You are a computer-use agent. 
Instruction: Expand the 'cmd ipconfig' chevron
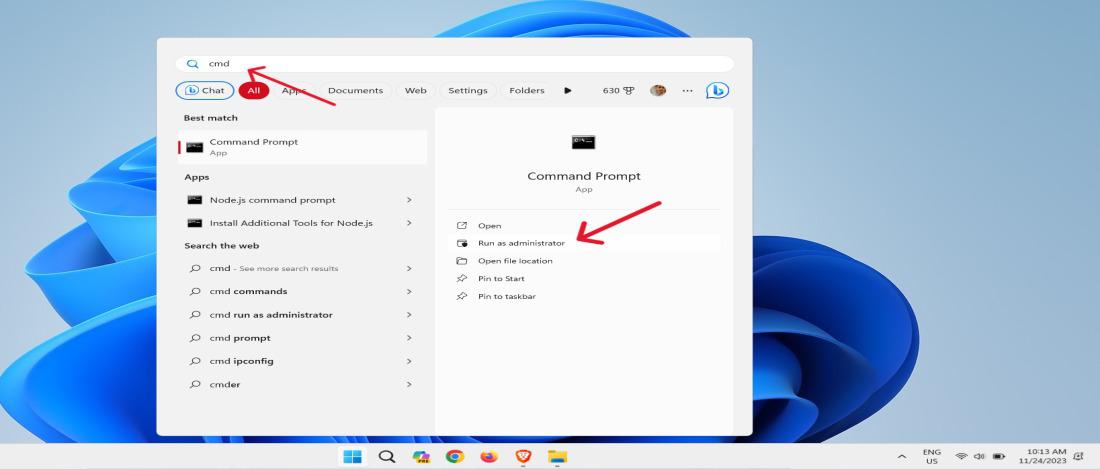(x=409, y=361)
